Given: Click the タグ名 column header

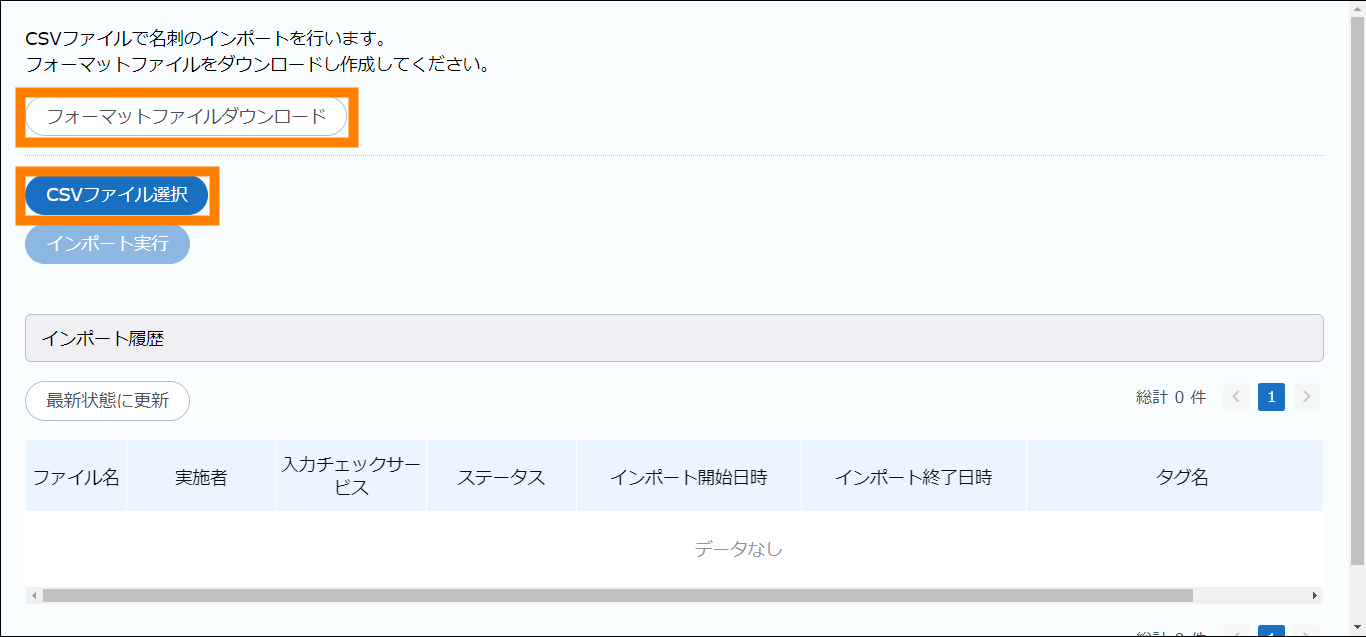Looking at the screenshot, I should pos(1182,477).
